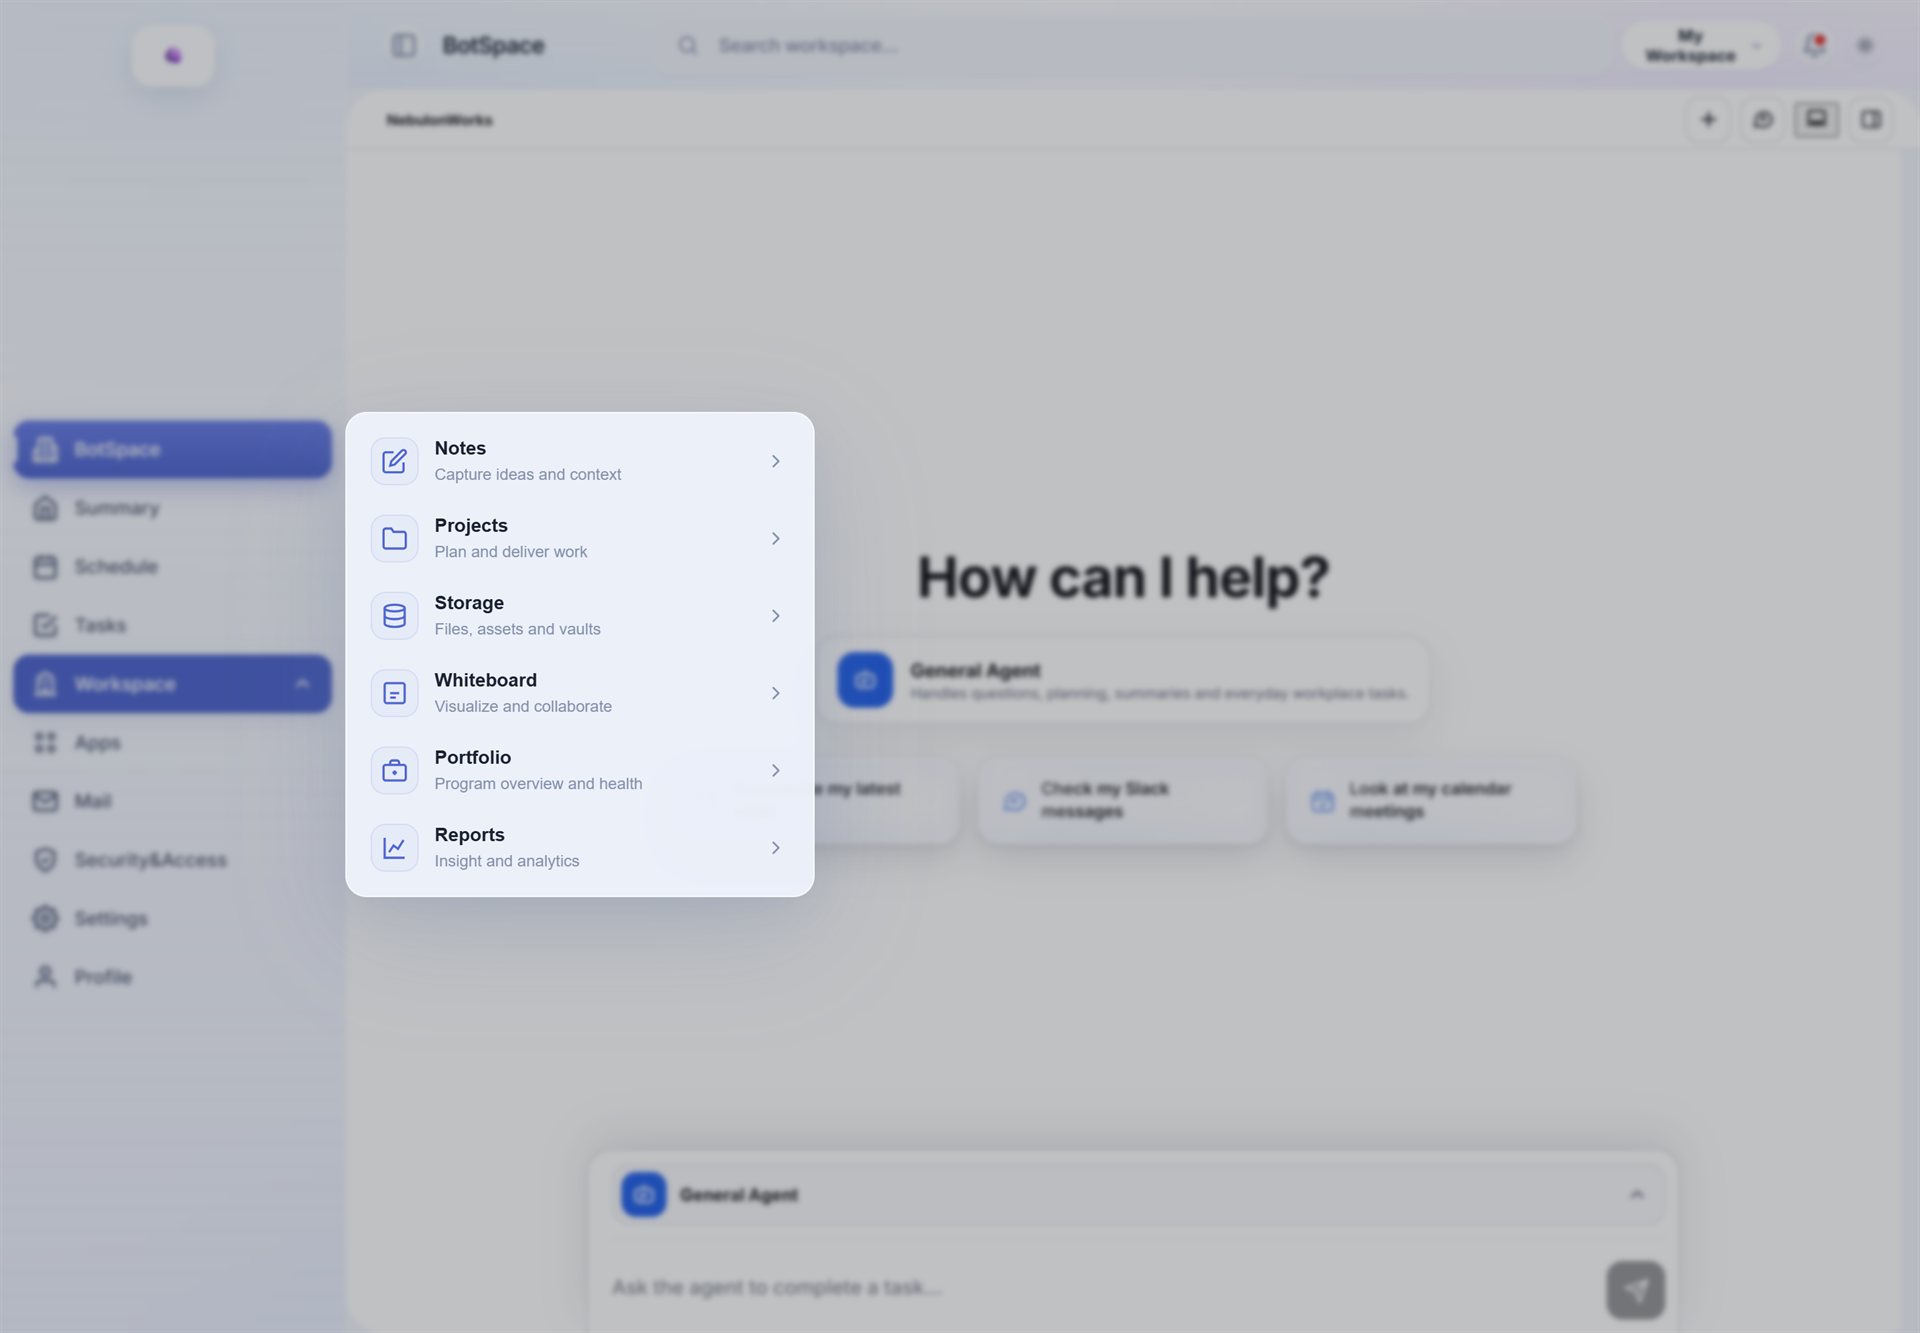Expand the Reports chevron arrow
This screenshot has width=1920, height=1333.
click(775, 847)
